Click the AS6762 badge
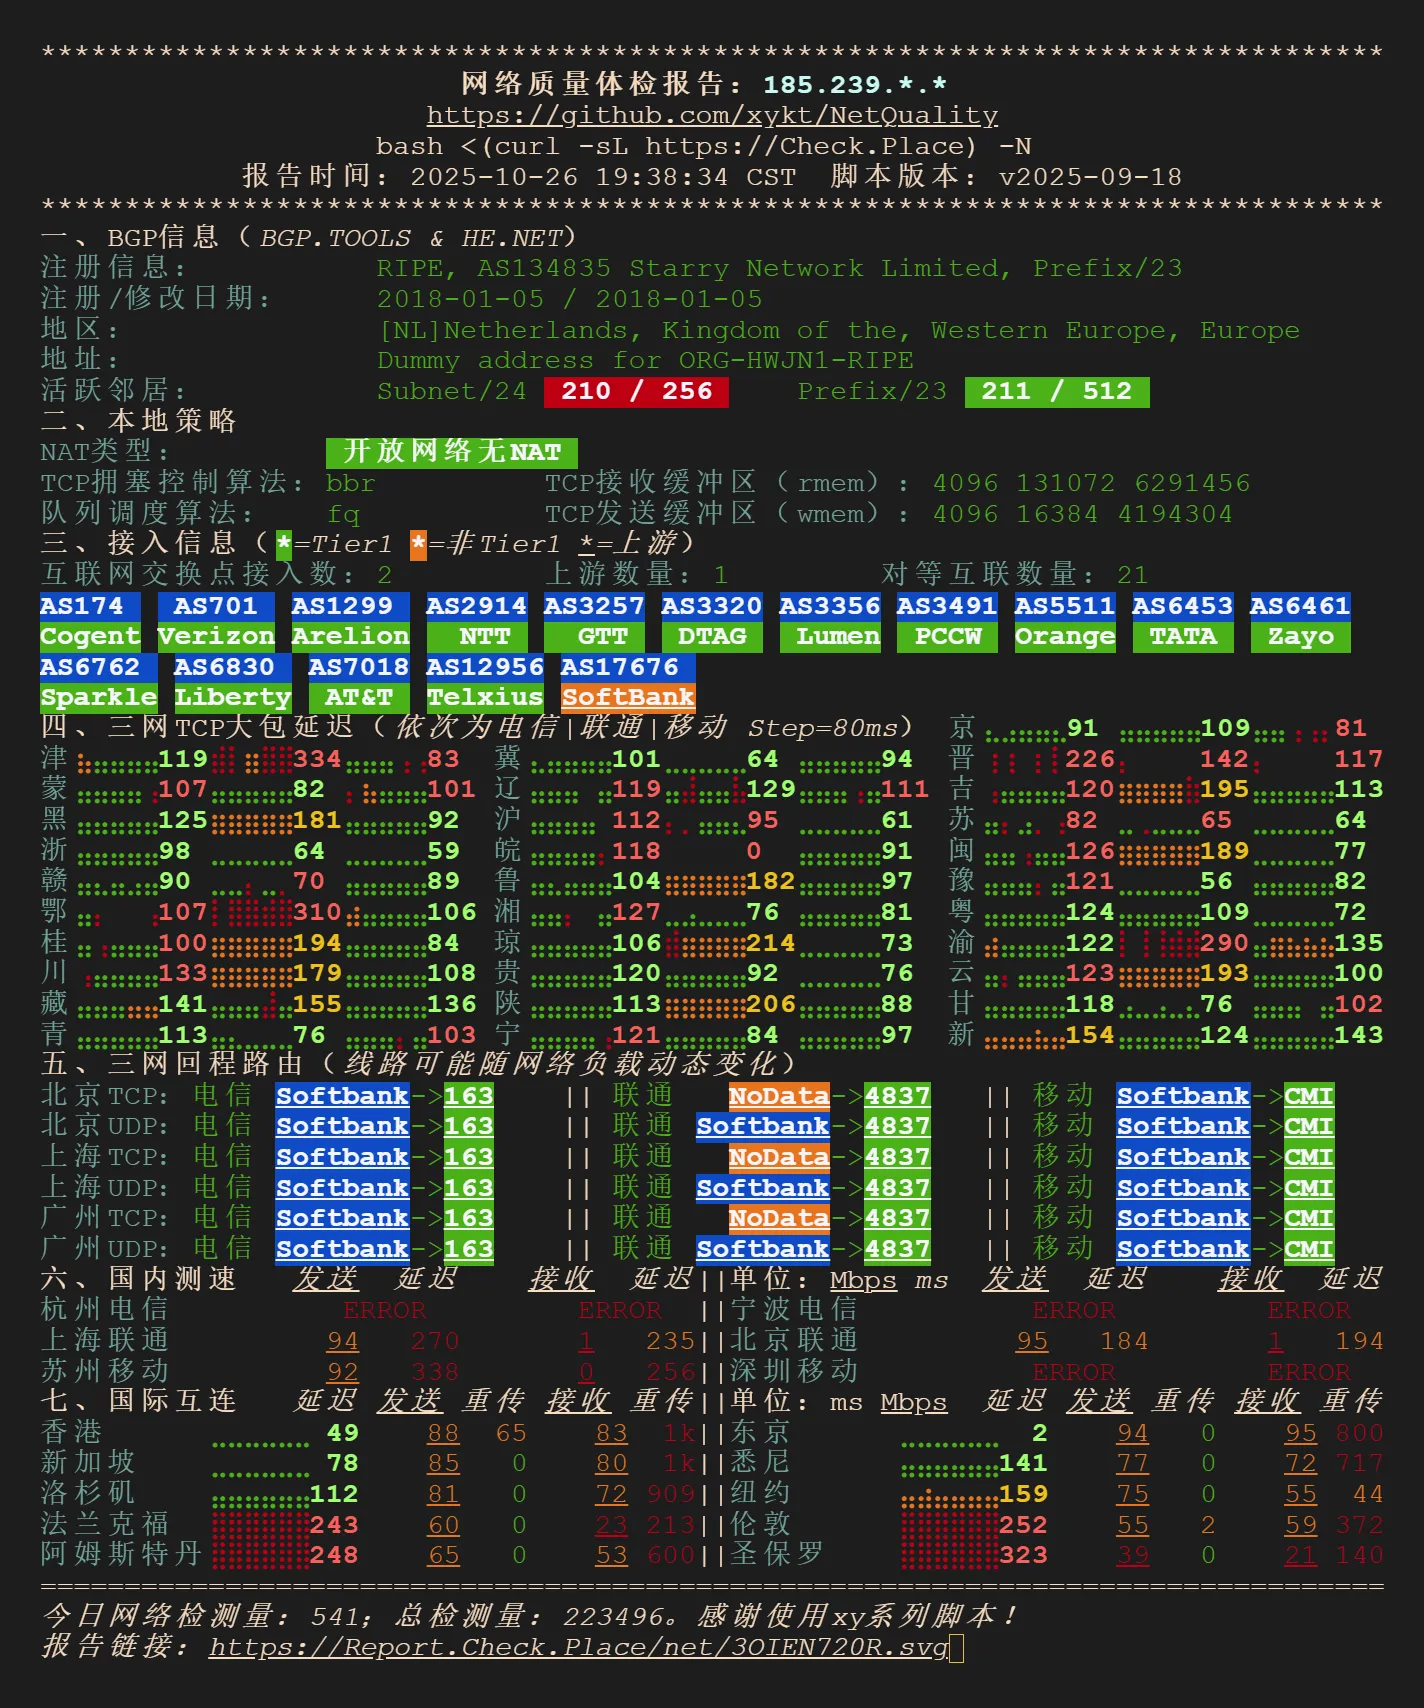1424x1708 pixels. pyautogui.click(x=98, y=667)
